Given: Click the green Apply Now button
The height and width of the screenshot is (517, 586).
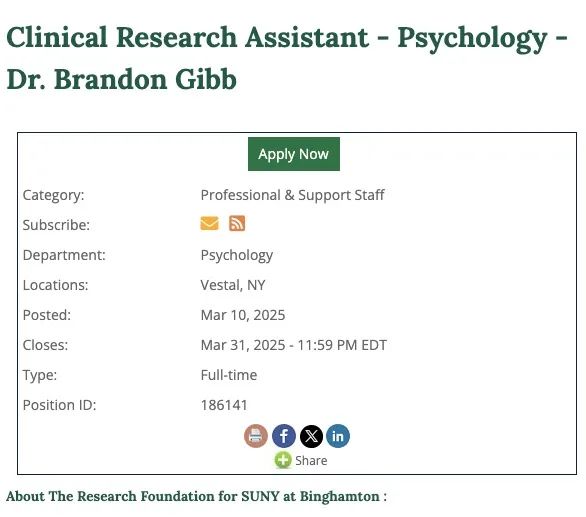Looking at the screenshot, I should pos(294,154).
